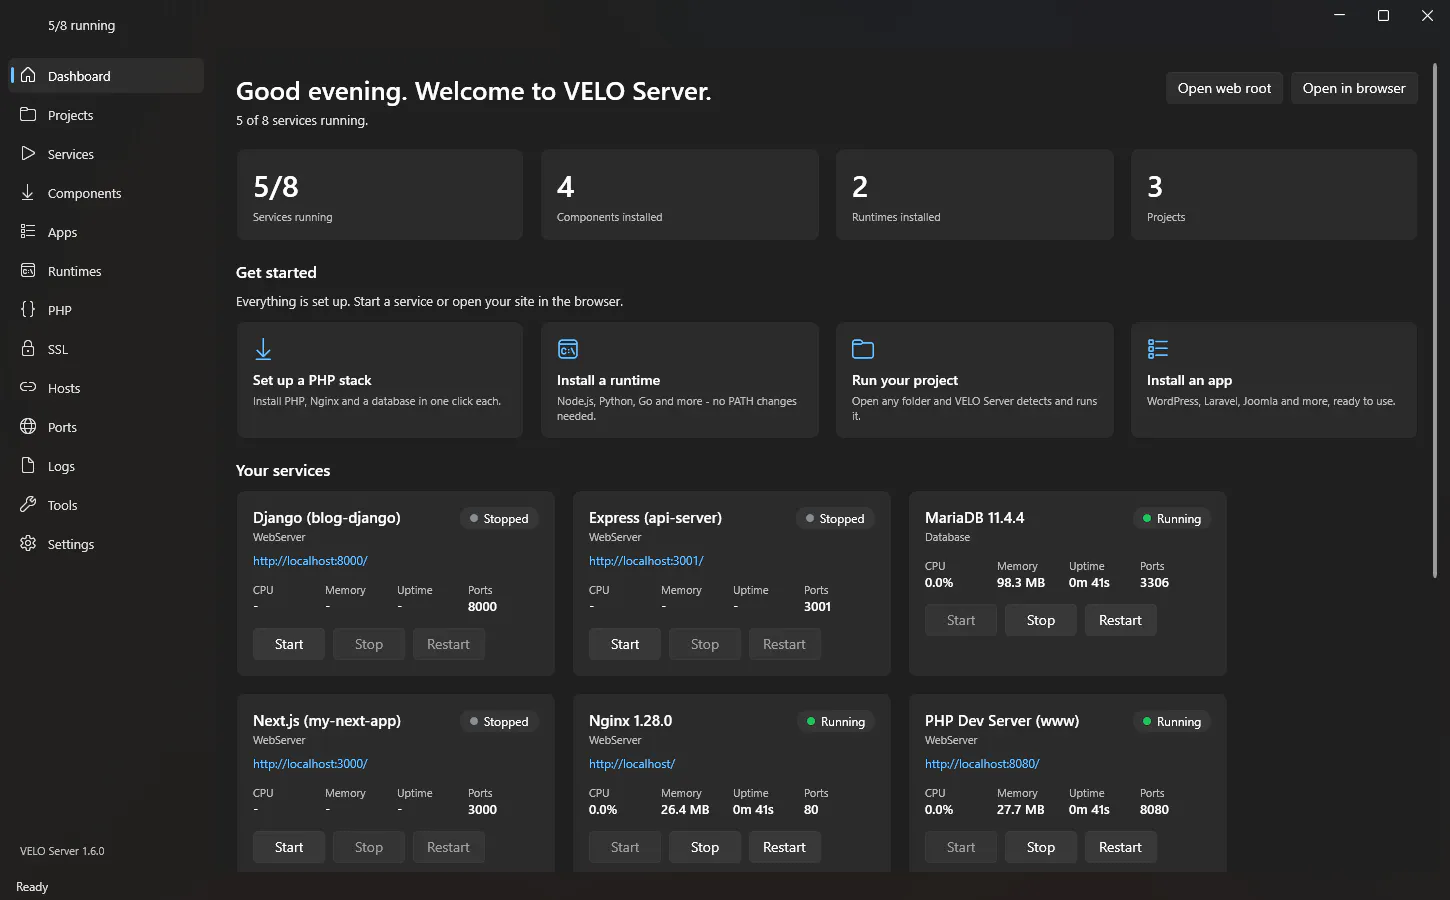
Task: Start the Express (api-server) service
Action: 625,644
